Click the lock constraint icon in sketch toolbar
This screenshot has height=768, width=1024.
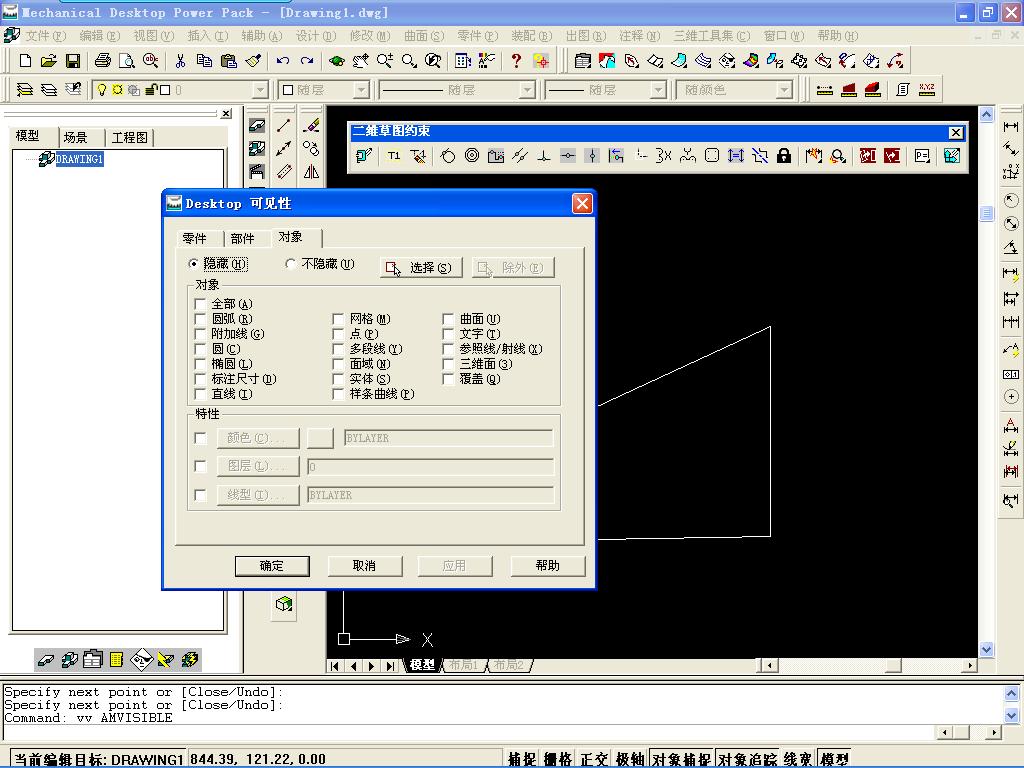[784, 155]
